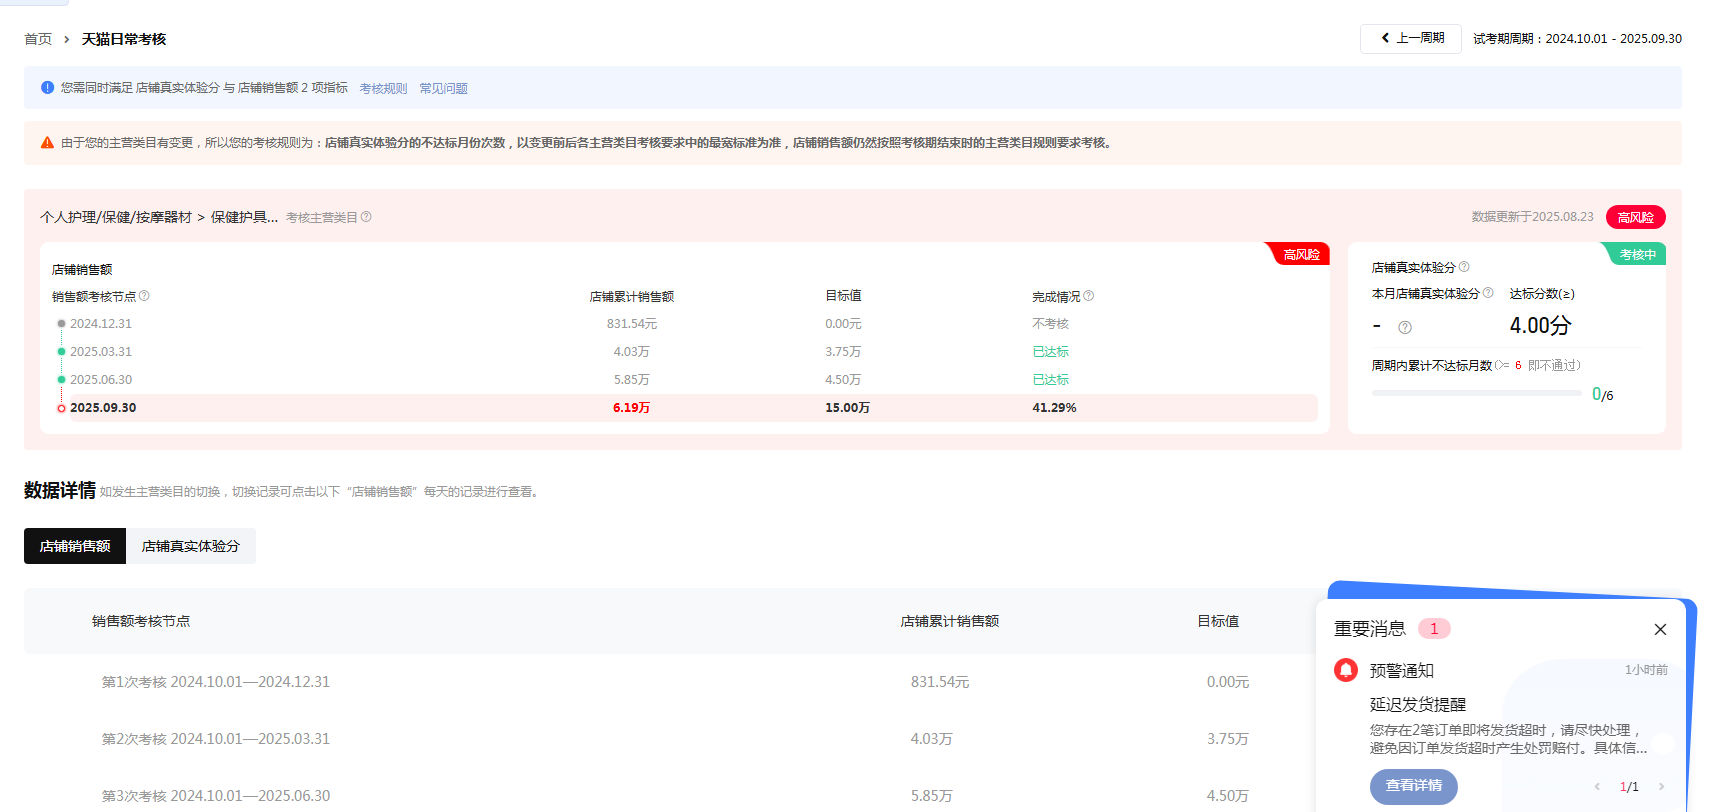Open 查看详情 in the alert popup
1711x812 pixels.
[1413, 786]
